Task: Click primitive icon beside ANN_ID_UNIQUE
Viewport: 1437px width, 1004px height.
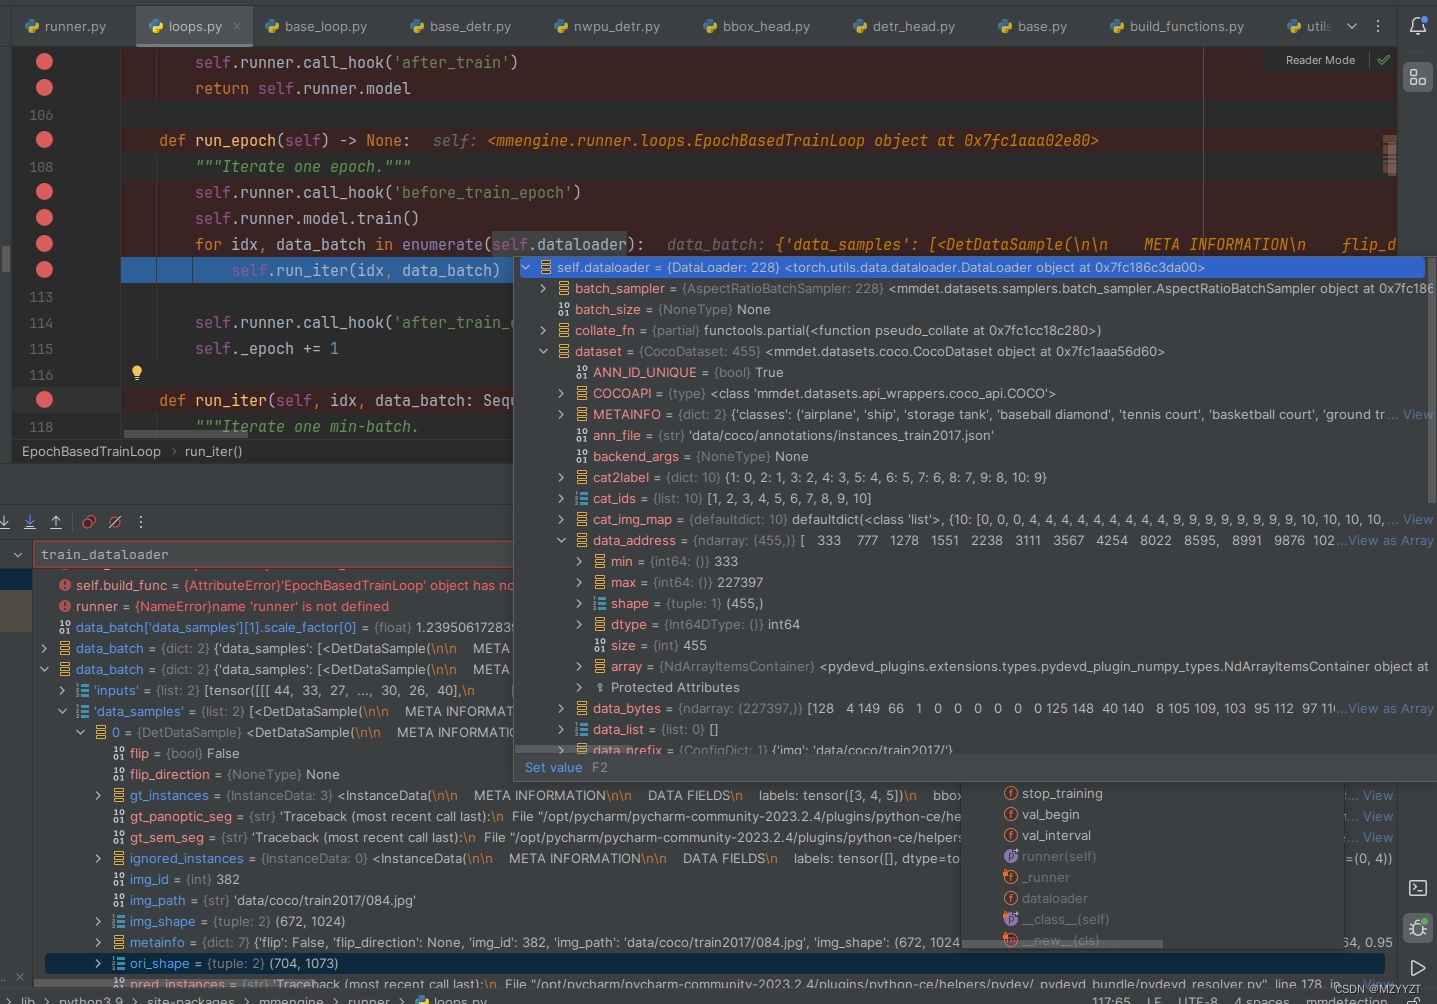Action: click(582, 372)
